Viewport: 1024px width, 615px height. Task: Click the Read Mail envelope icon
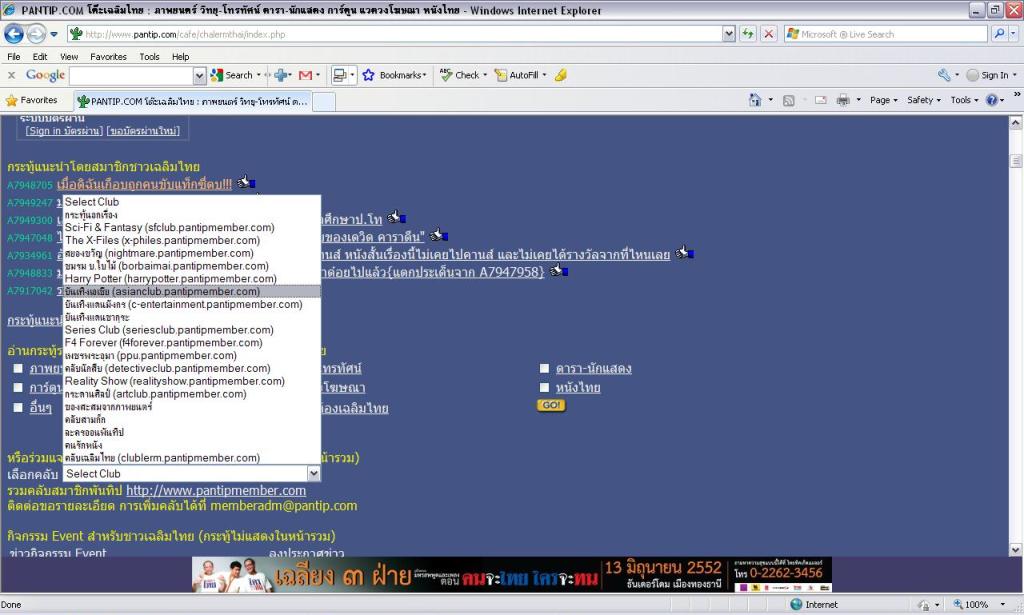(x=821, y=100)
